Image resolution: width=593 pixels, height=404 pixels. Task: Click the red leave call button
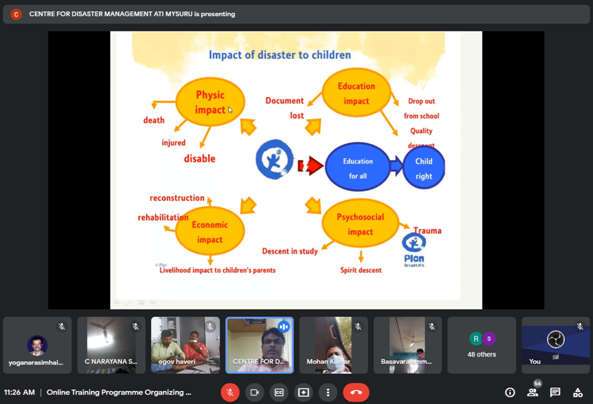point(356,392)
